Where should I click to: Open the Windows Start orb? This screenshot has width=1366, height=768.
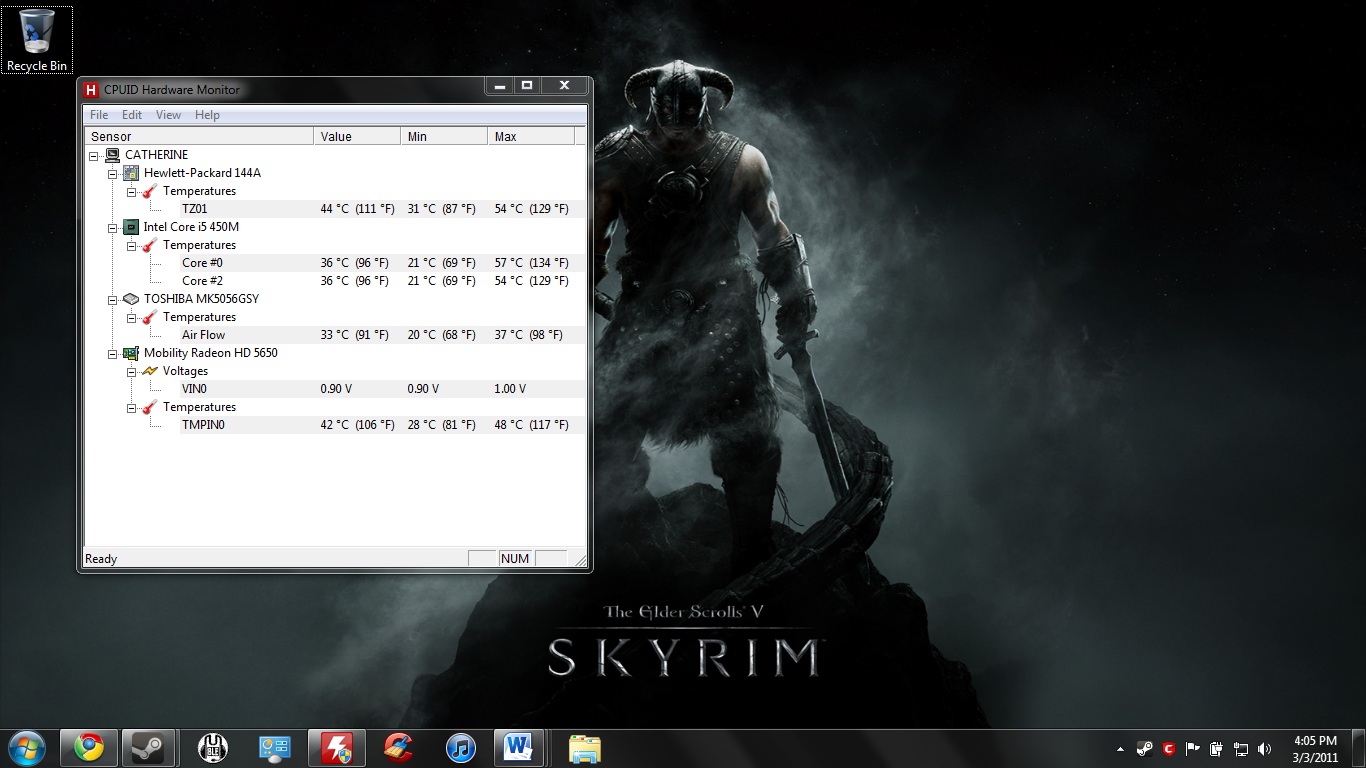pos(26,747)
